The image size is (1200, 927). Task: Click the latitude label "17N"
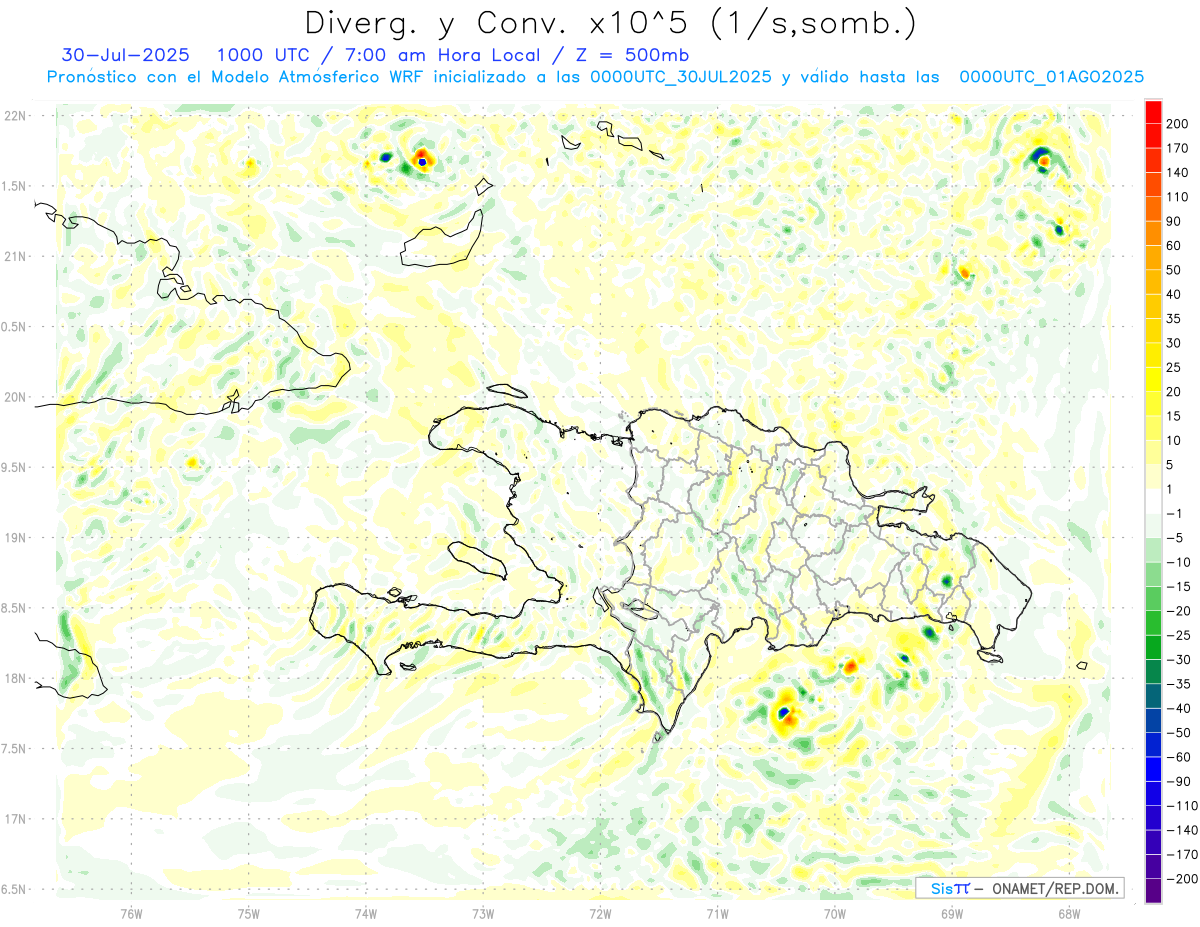pyautogui.click(x=15, y=819)
